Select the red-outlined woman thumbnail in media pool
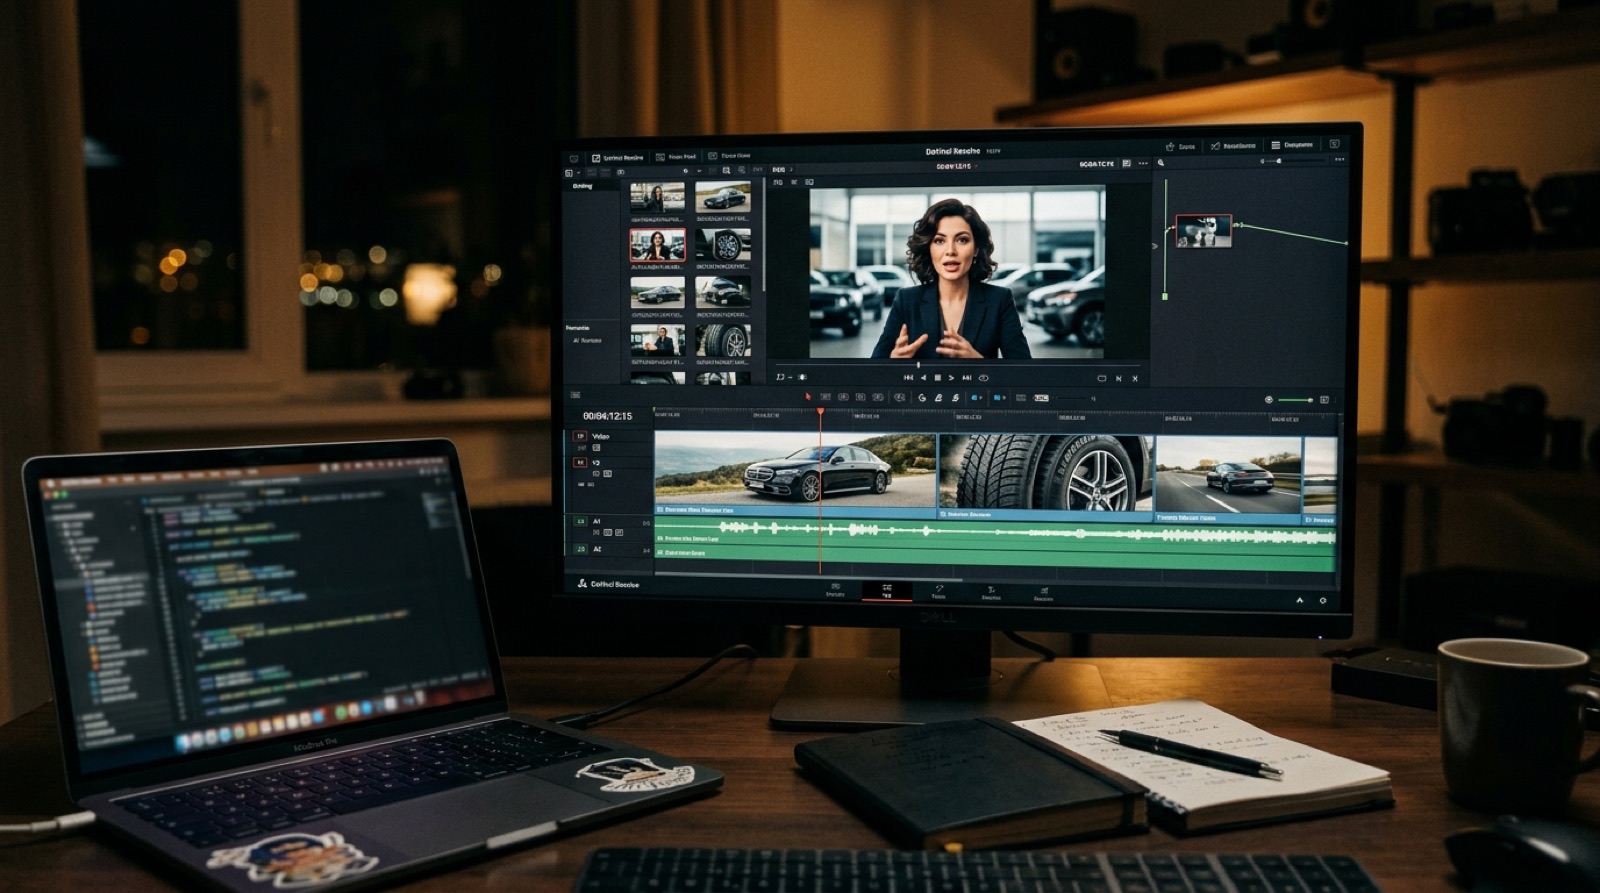Screen dimensions: 1600x893 point(657,244)
